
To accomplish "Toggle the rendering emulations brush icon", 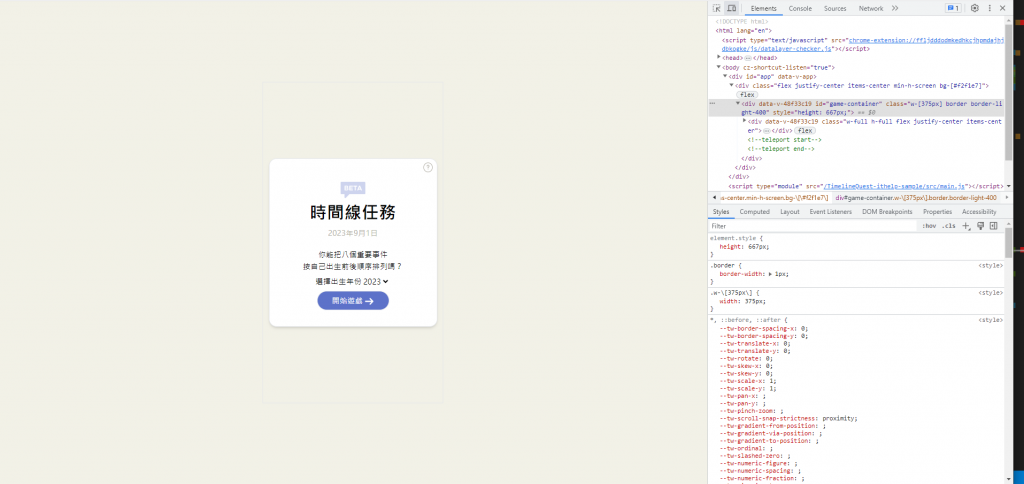I will click(980, 226).
